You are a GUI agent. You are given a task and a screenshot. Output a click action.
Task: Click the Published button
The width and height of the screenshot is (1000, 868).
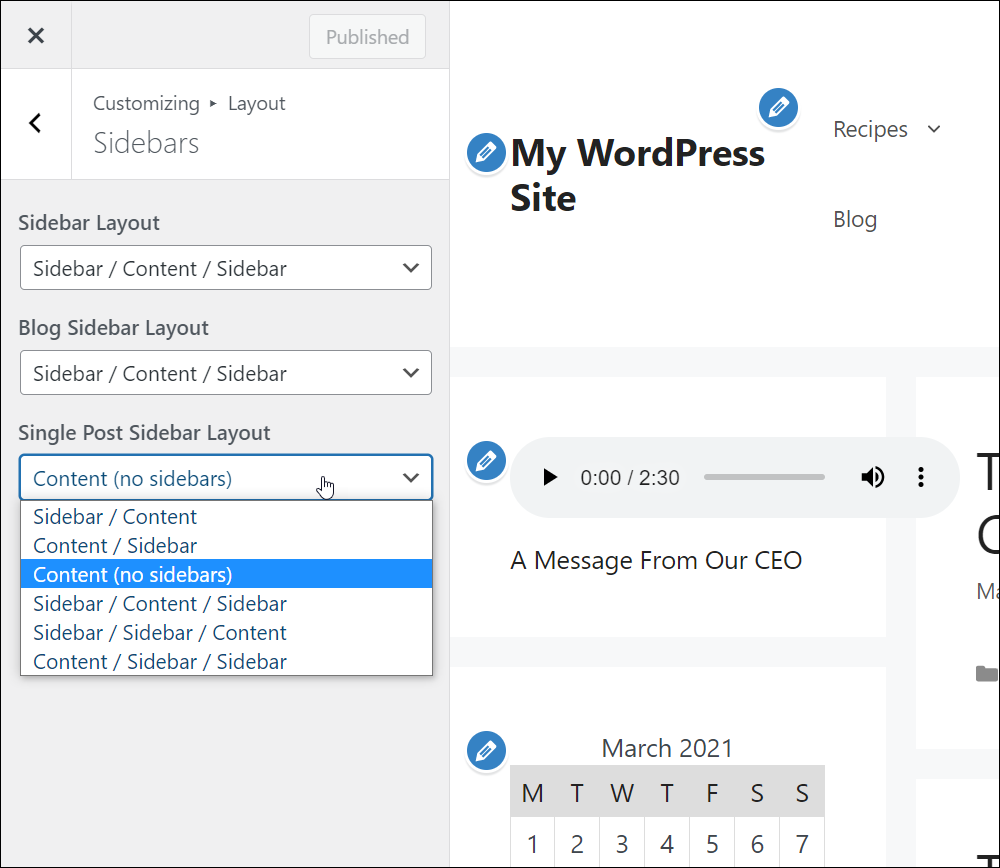(x=367, y=37)
